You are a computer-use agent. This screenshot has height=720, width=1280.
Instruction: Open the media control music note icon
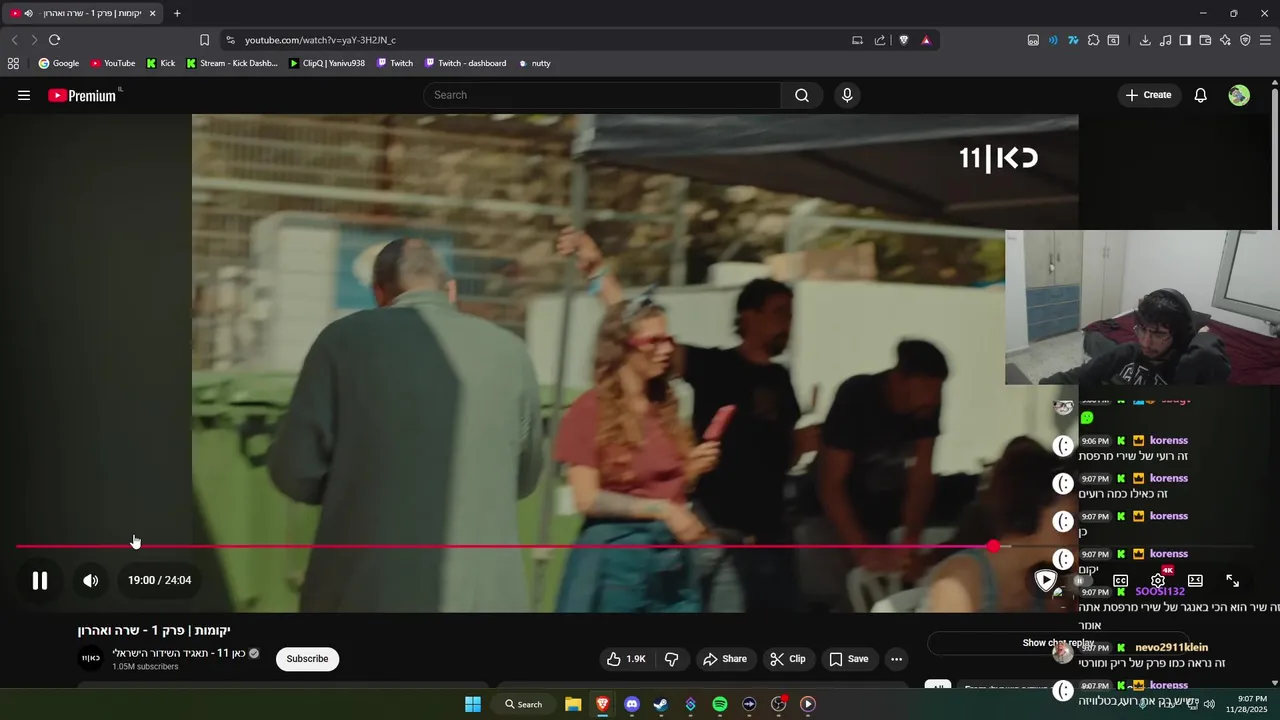1165,40
